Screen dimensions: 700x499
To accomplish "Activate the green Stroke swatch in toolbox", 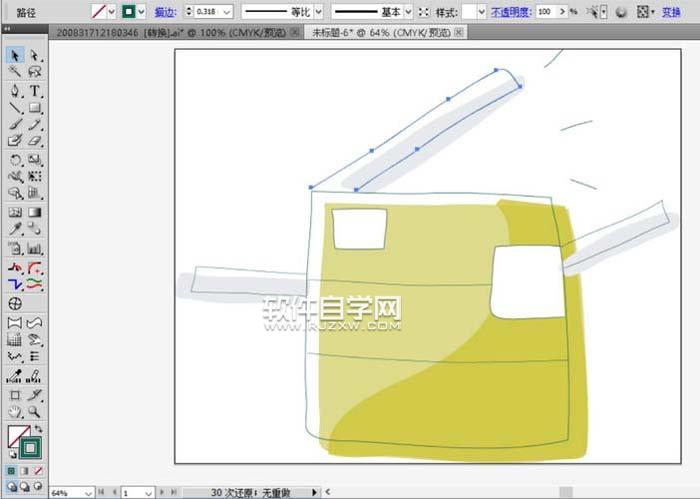I will coord(30,448).
